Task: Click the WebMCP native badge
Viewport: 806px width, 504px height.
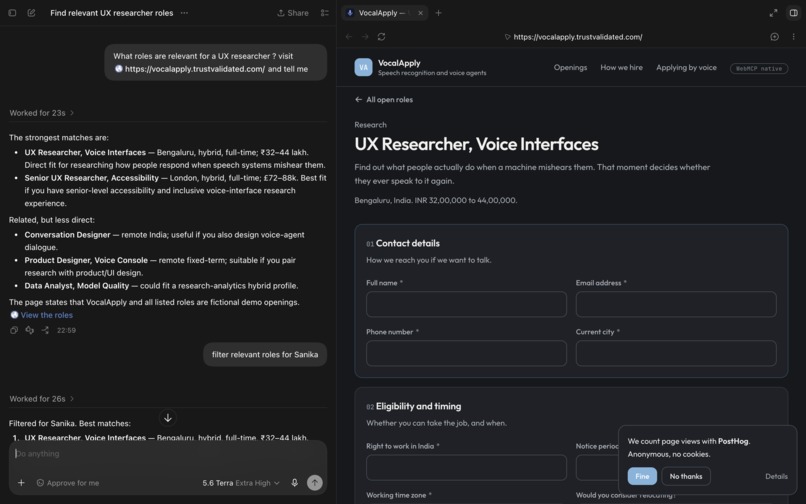Action: (x=759, y=68)
